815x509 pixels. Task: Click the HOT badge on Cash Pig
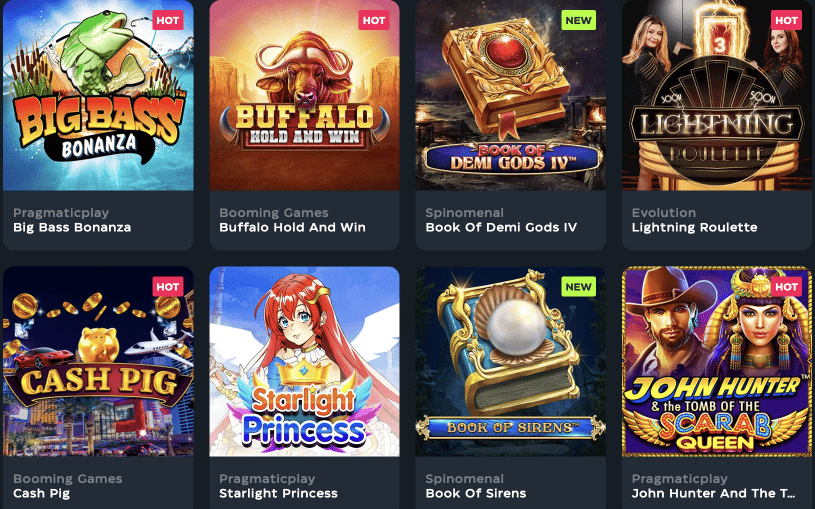pos(168,286)
